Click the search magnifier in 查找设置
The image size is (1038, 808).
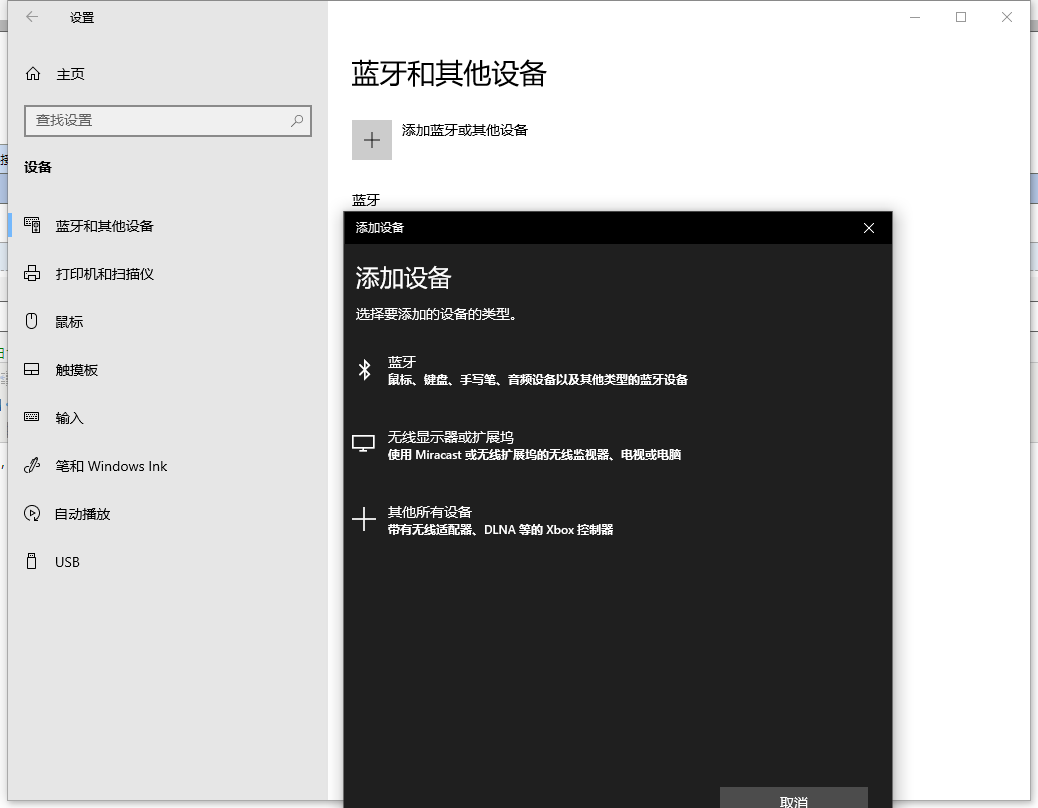click(297, 120)
